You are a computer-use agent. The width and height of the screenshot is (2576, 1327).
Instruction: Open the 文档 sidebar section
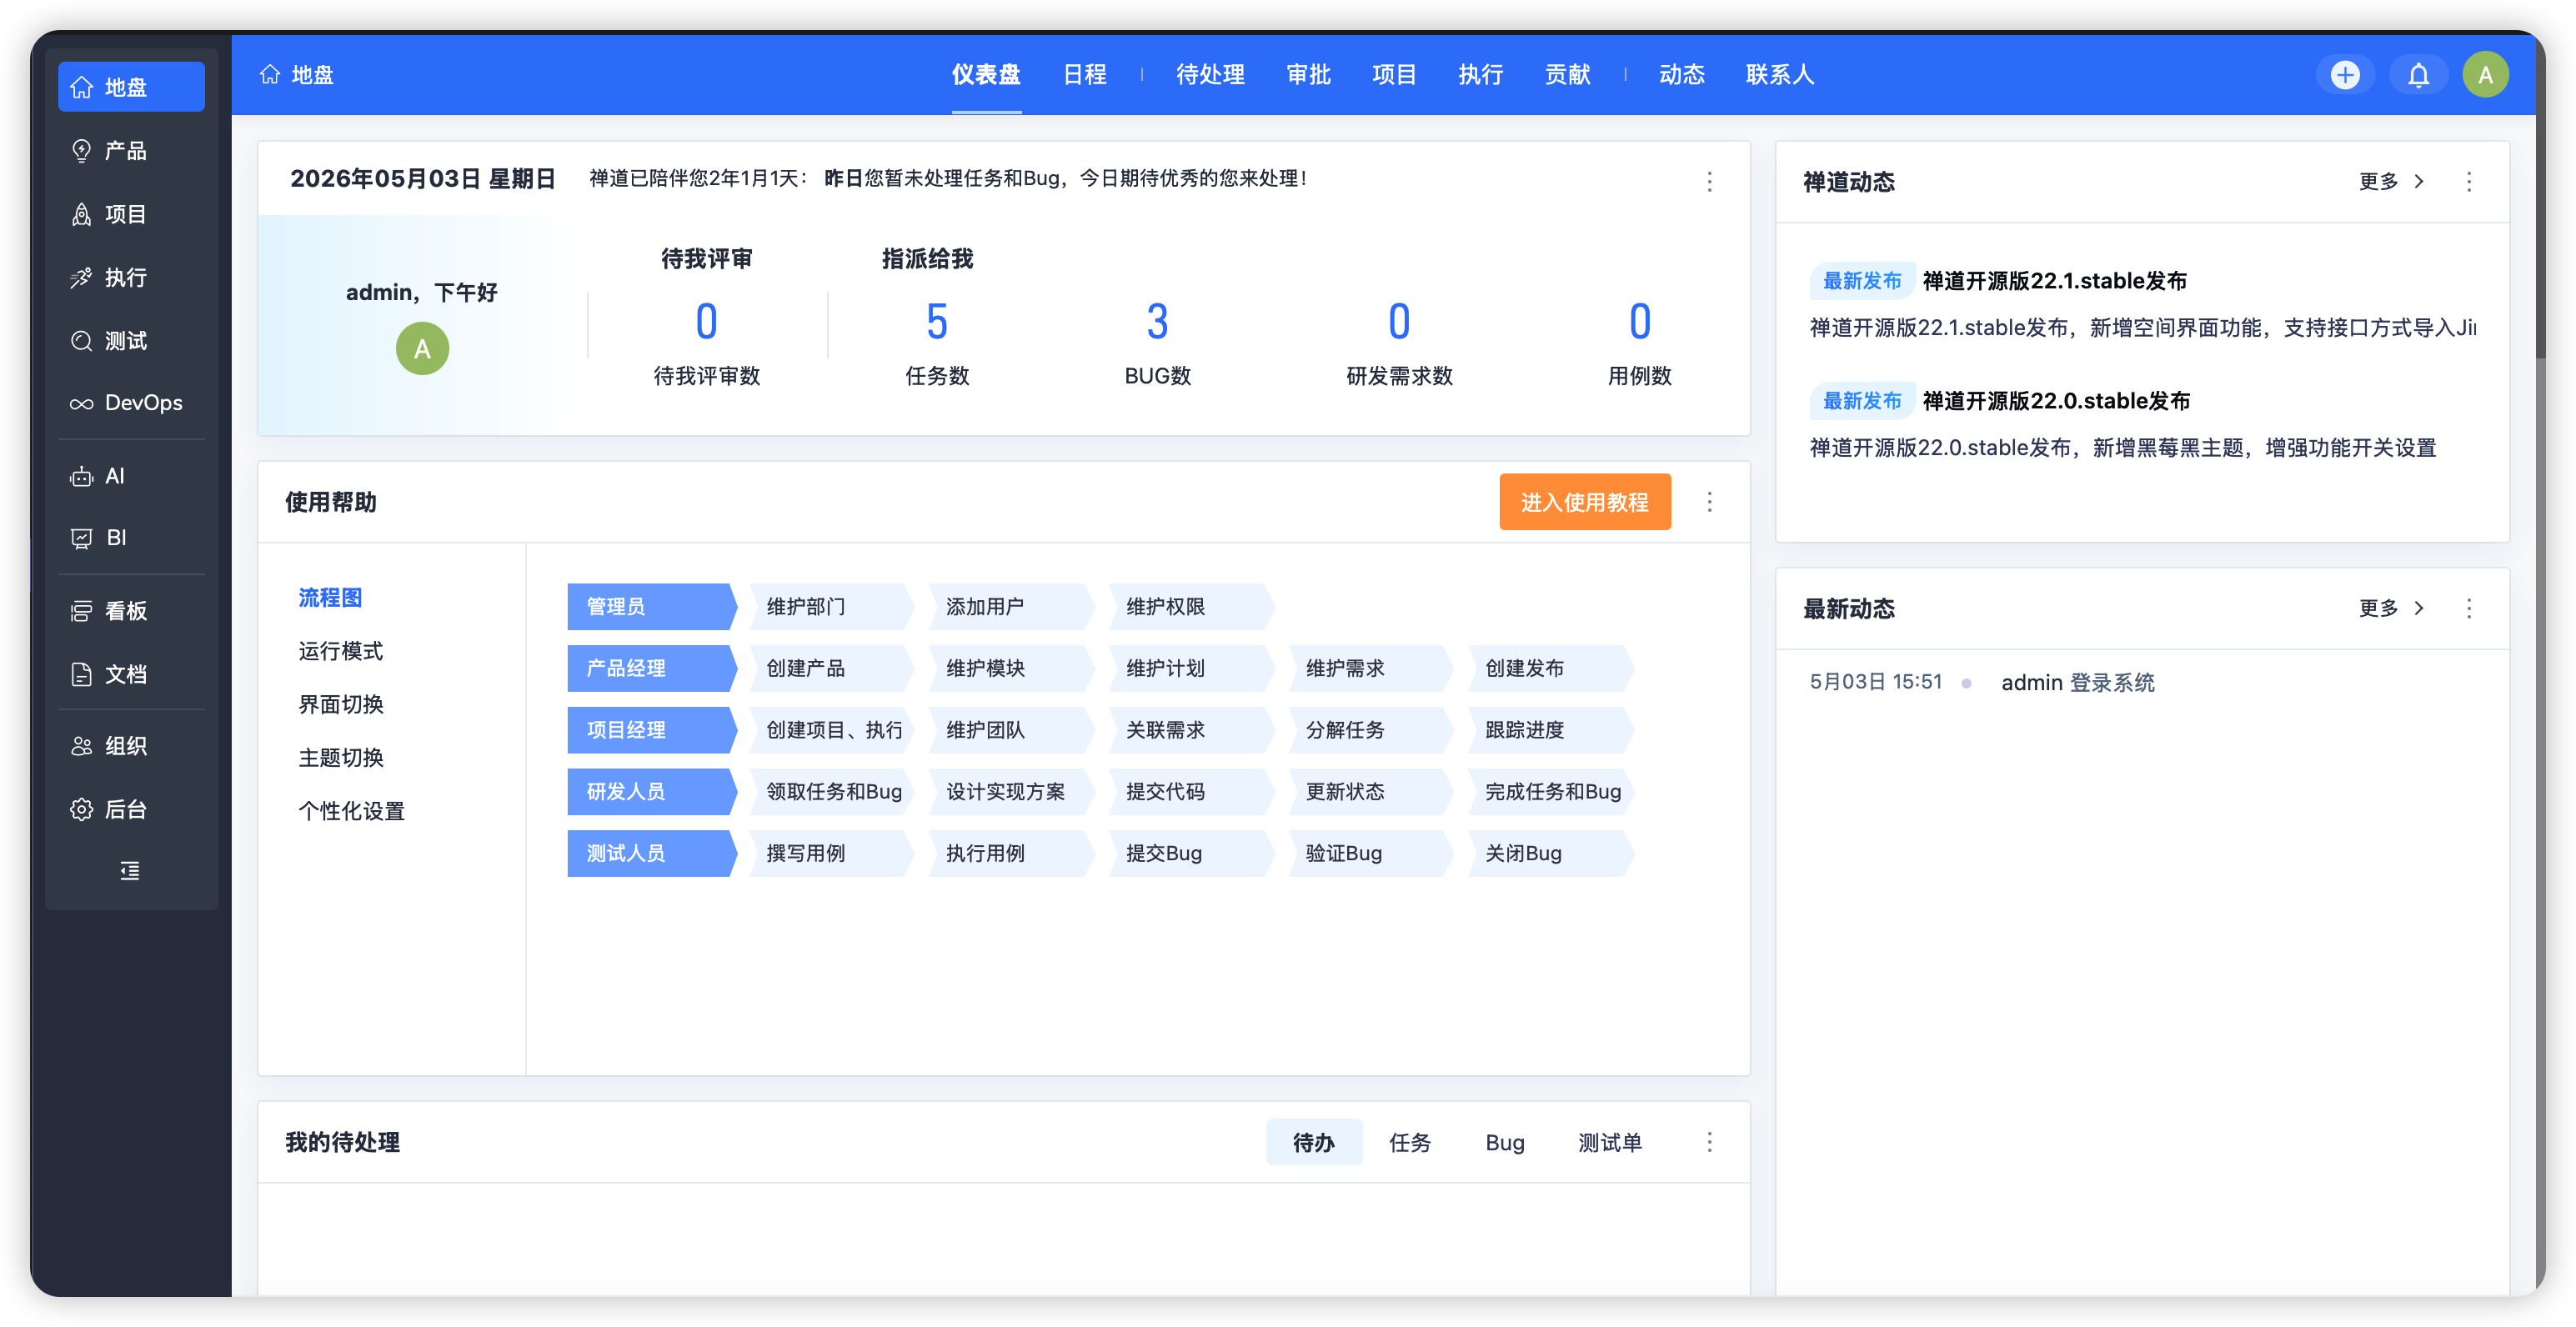pos(131,674)
